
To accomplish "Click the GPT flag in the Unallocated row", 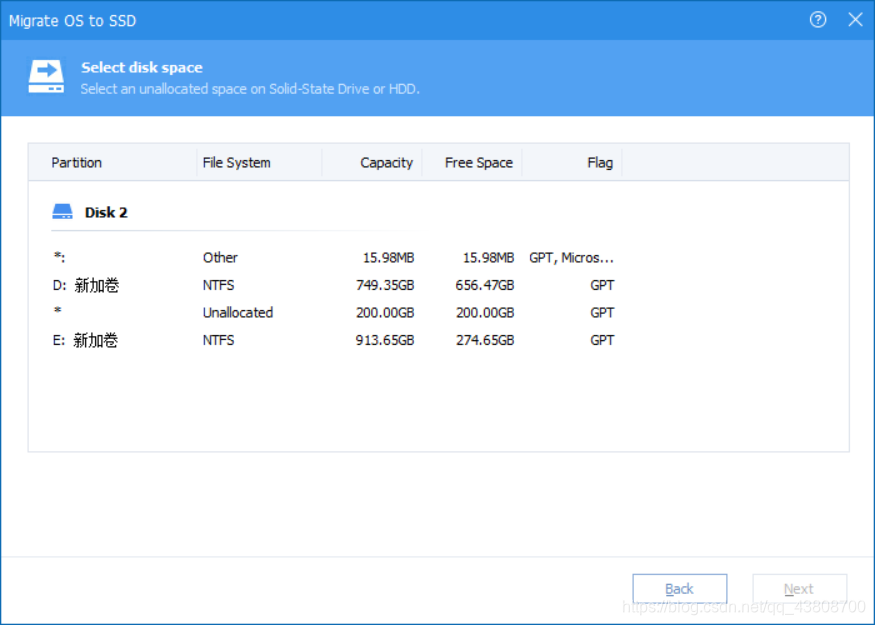I will 602,312.
